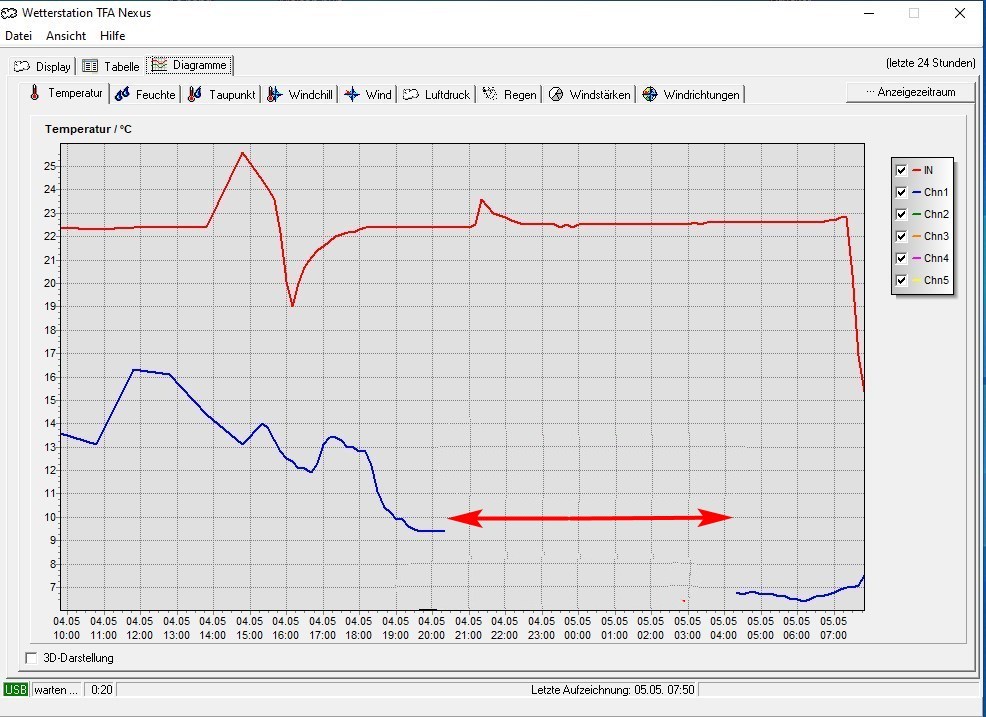The height and width of the screenshot is (717, 986).
Task: Click the Regen rain icon
Action: click(490, 94)
